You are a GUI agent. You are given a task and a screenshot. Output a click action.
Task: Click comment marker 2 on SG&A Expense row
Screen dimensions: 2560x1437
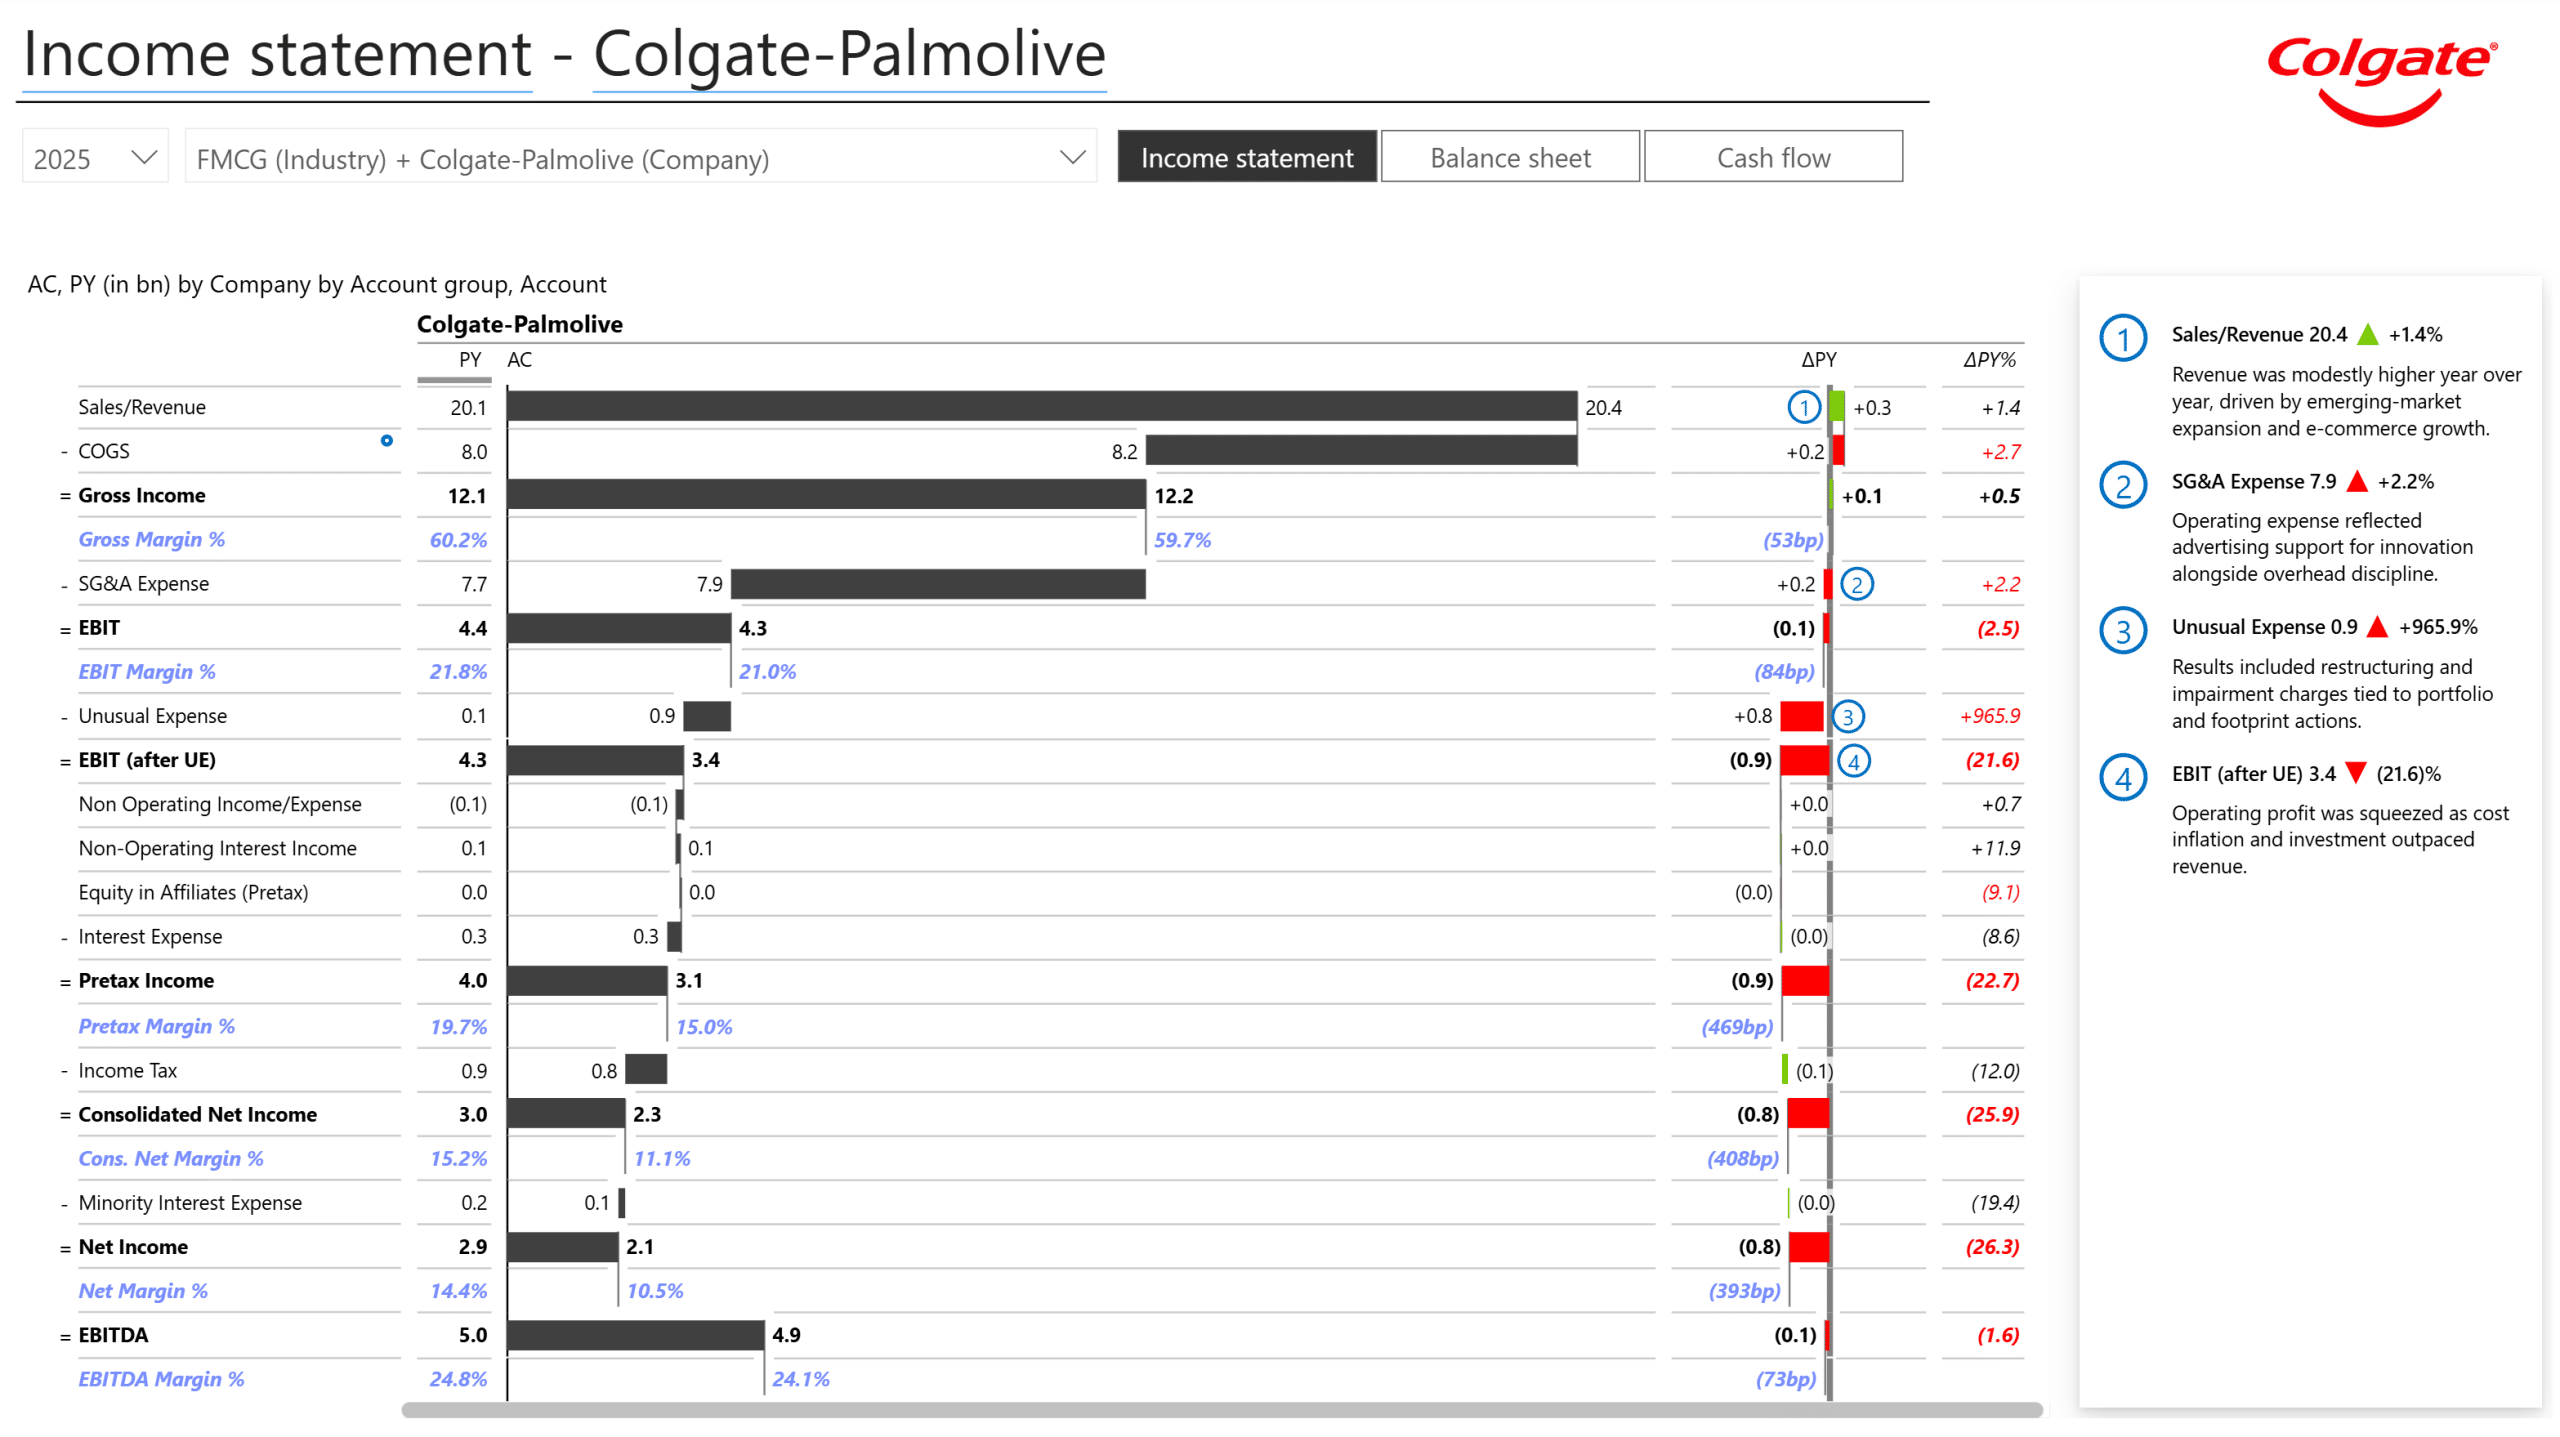[1856, 584]
